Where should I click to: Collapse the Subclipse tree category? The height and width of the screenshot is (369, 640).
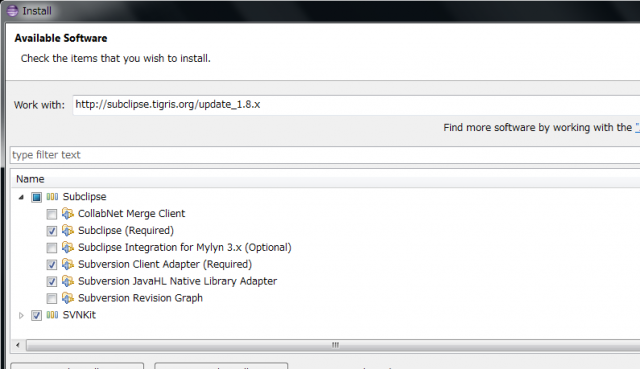(21, 198)
